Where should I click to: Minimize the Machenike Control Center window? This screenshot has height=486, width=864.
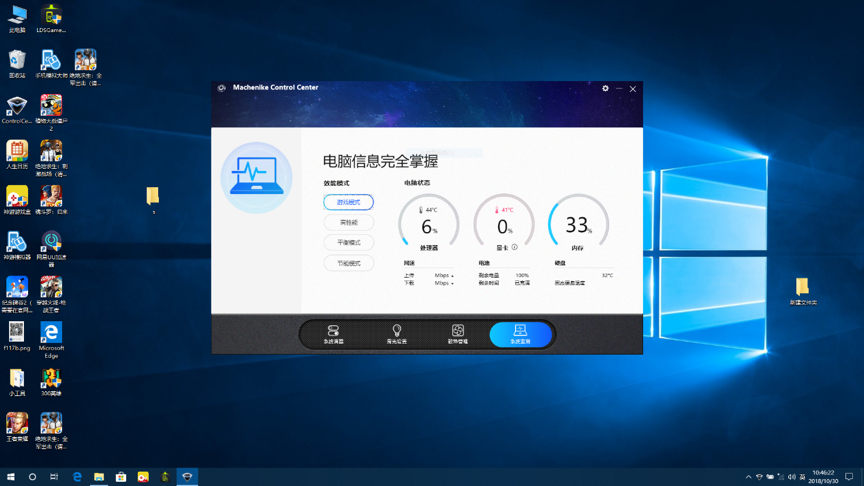coord(619,88)
